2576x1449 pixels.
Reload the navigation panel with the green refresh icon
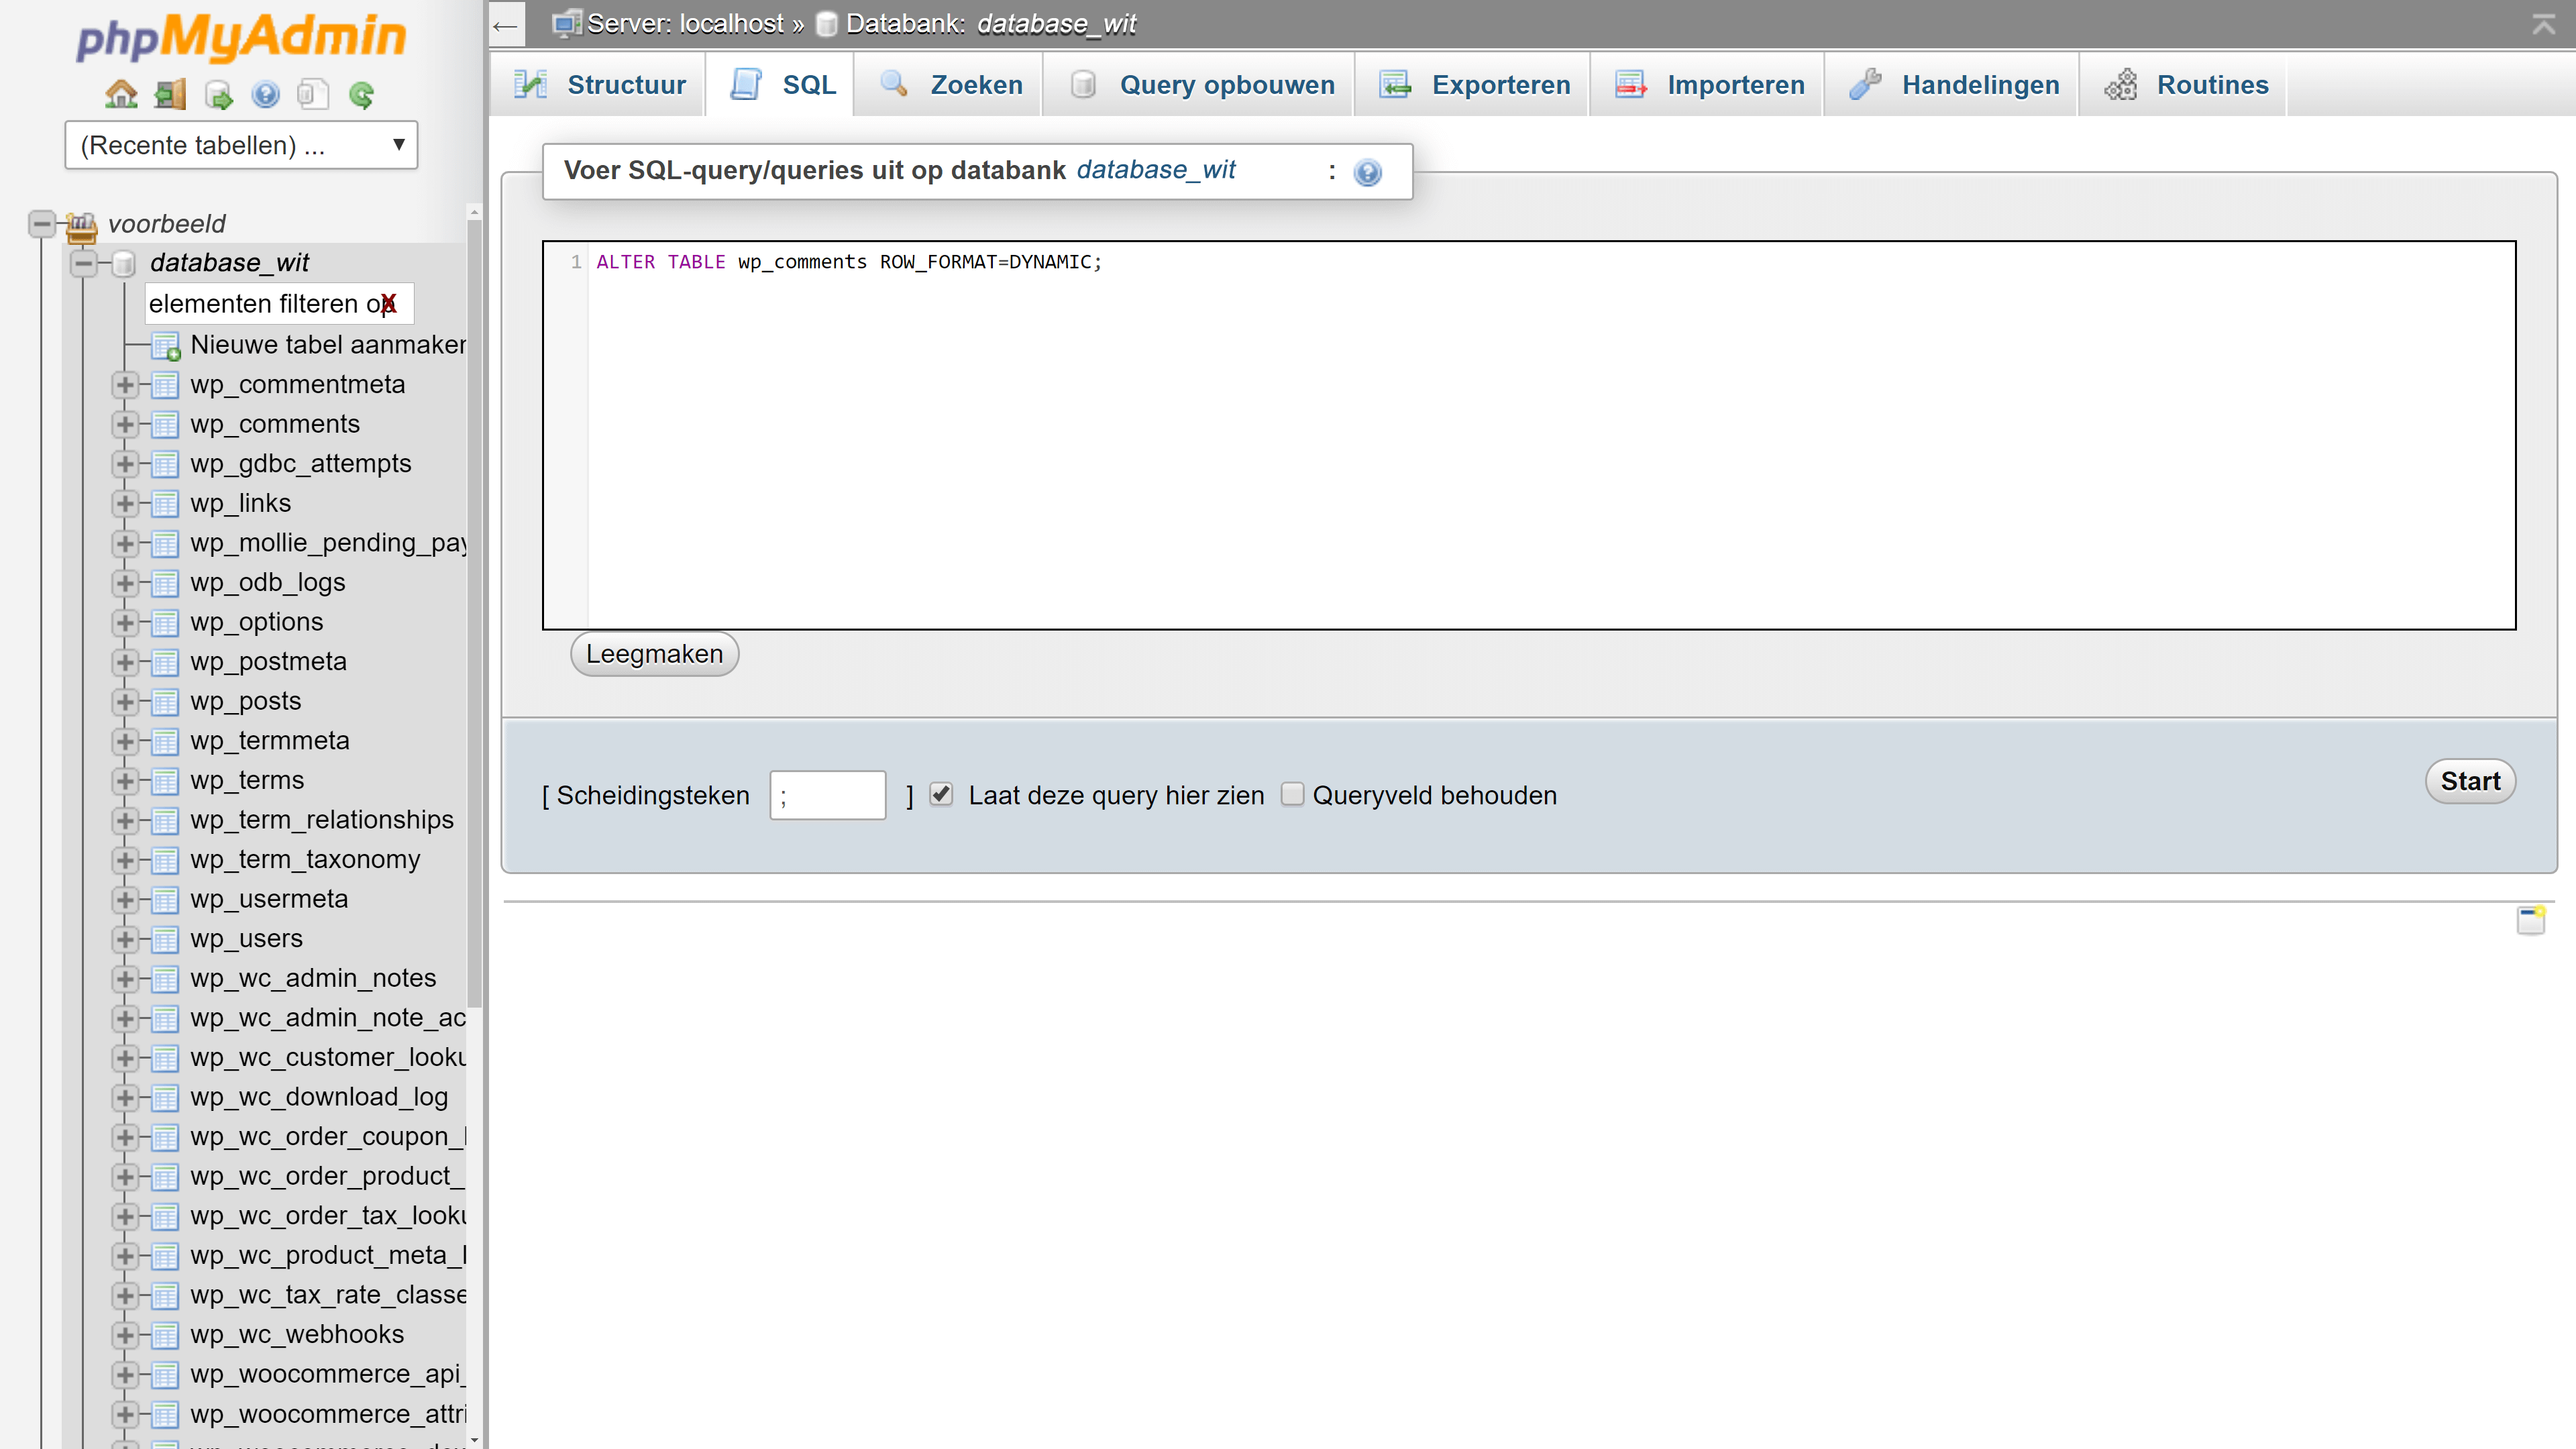pos(362,94)
